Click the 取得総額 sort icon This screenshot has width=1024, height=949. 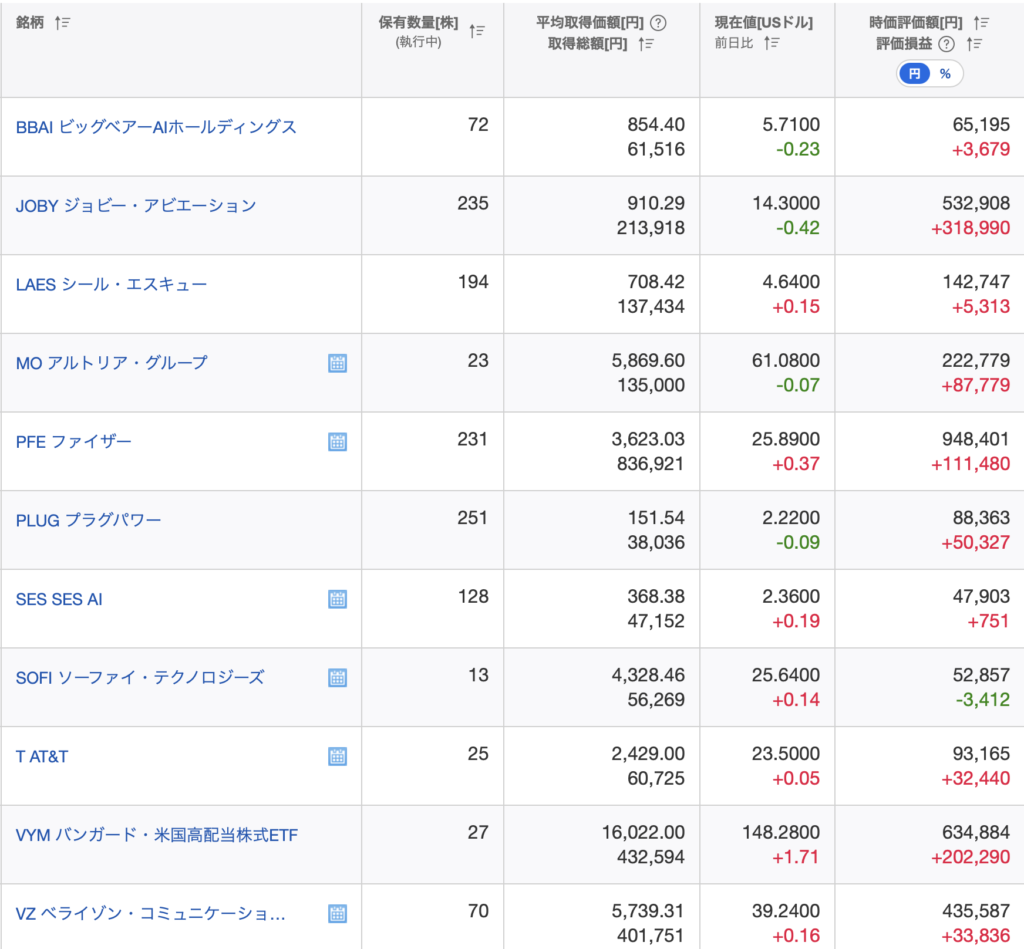(646, 43)
